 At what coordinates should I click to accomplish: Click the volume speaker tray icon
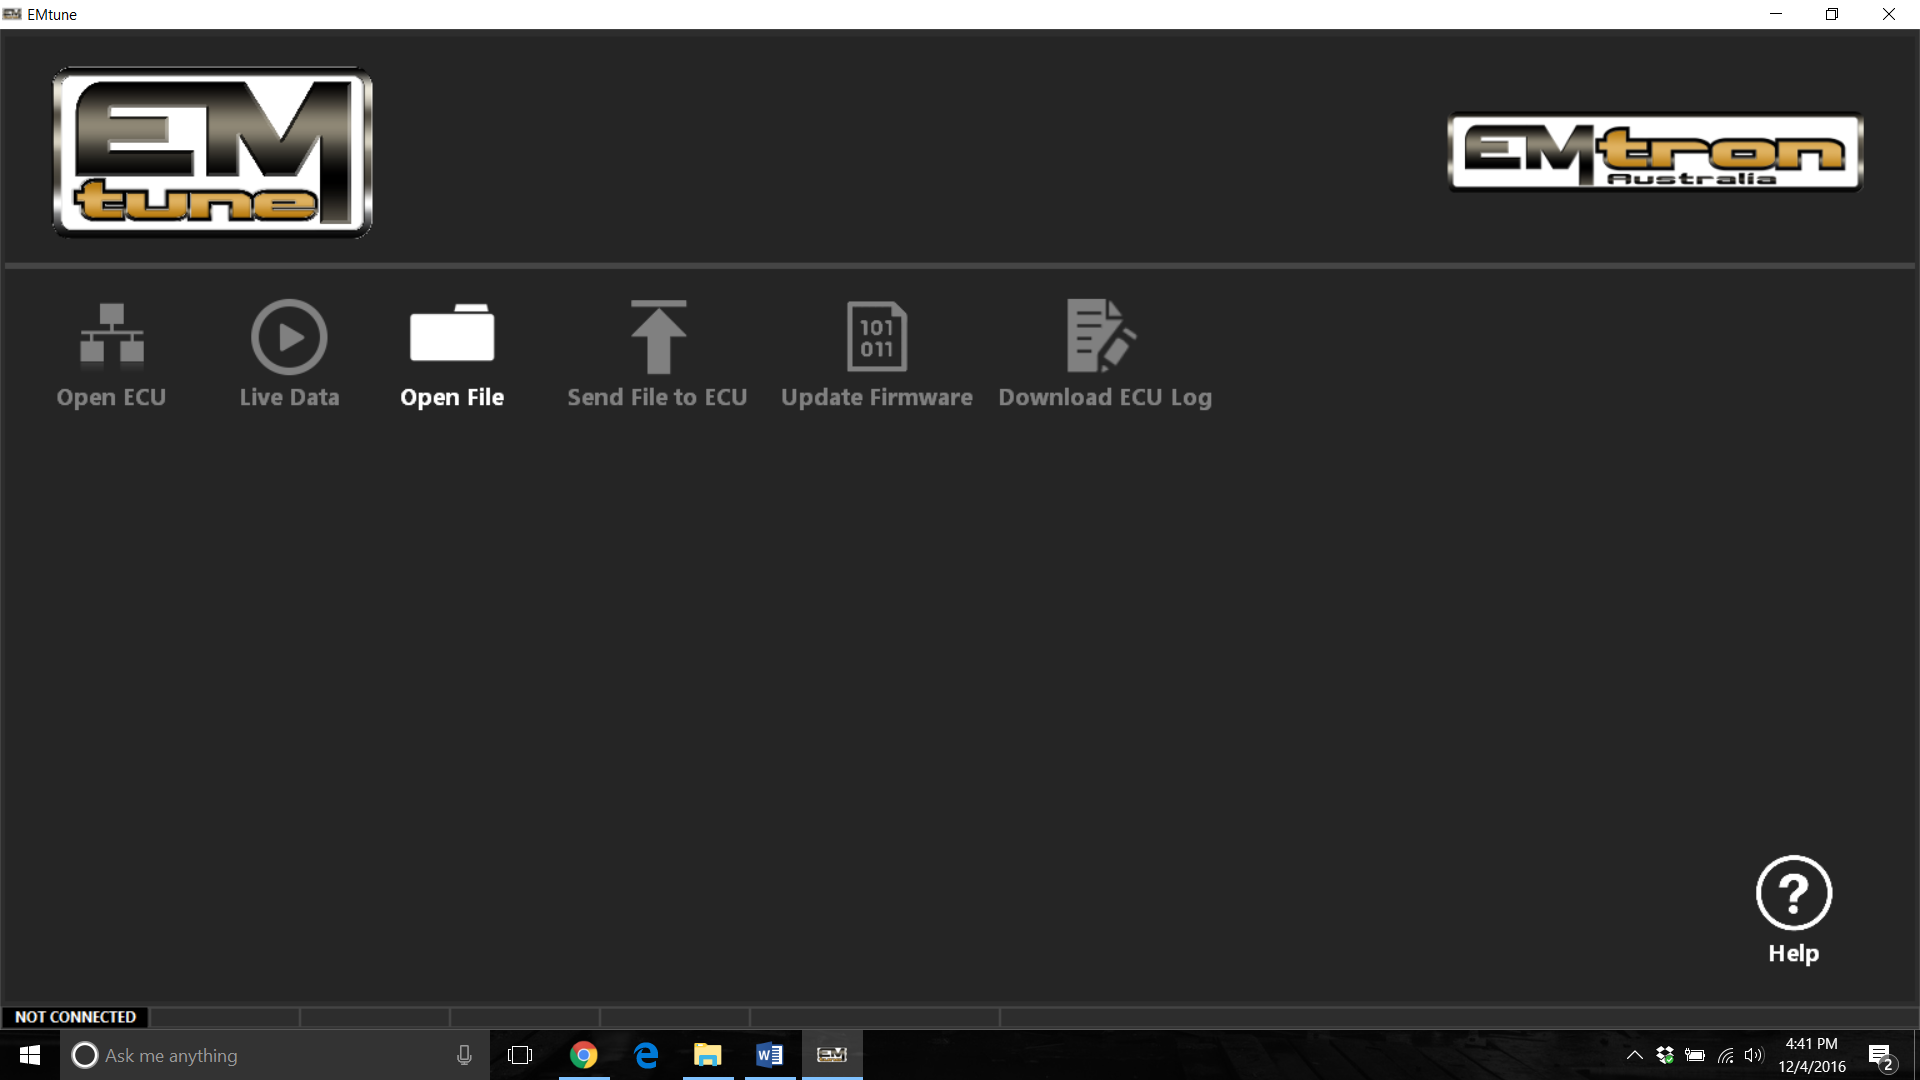[x=1754, y=1055]
